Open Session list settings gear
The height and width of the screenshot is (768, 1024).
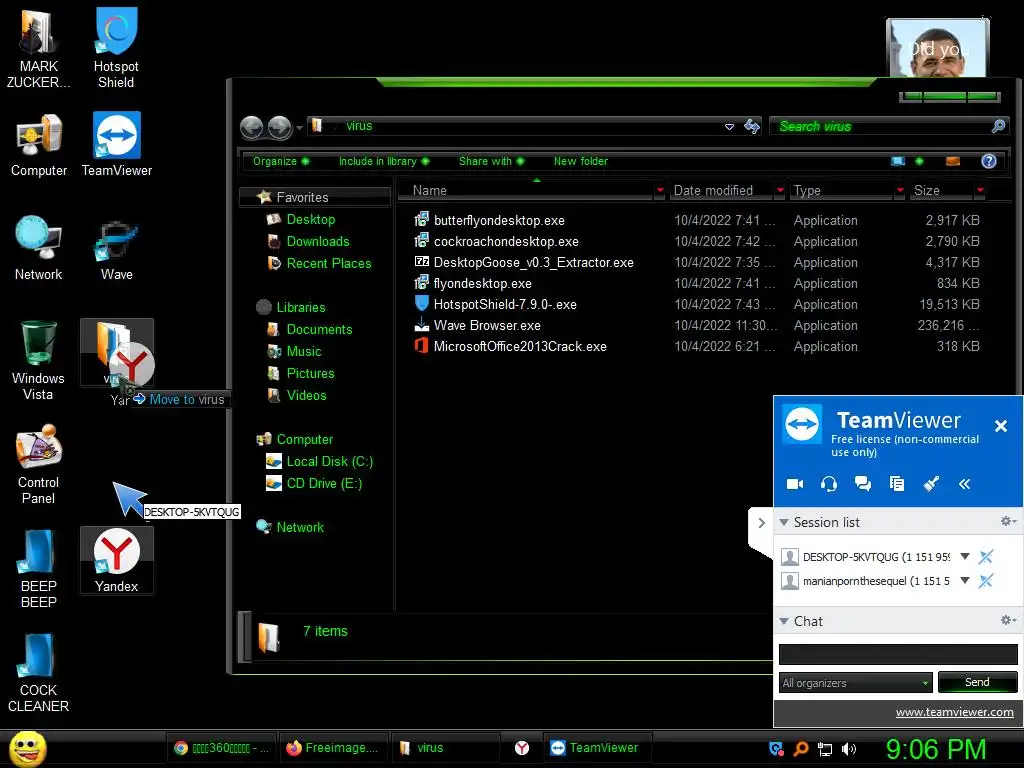(x=1008, y=521)
